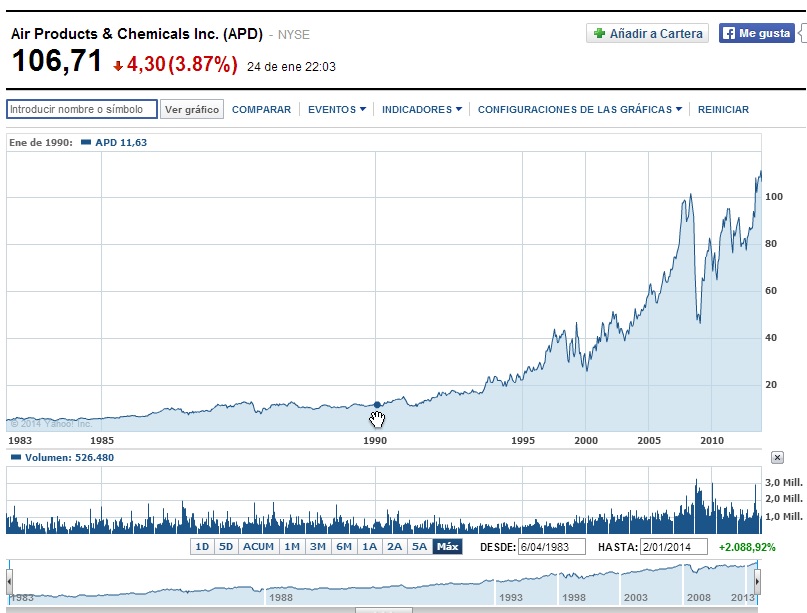
Task: Click the green plus icon in Añadir a Cartera
Action: 599,33
